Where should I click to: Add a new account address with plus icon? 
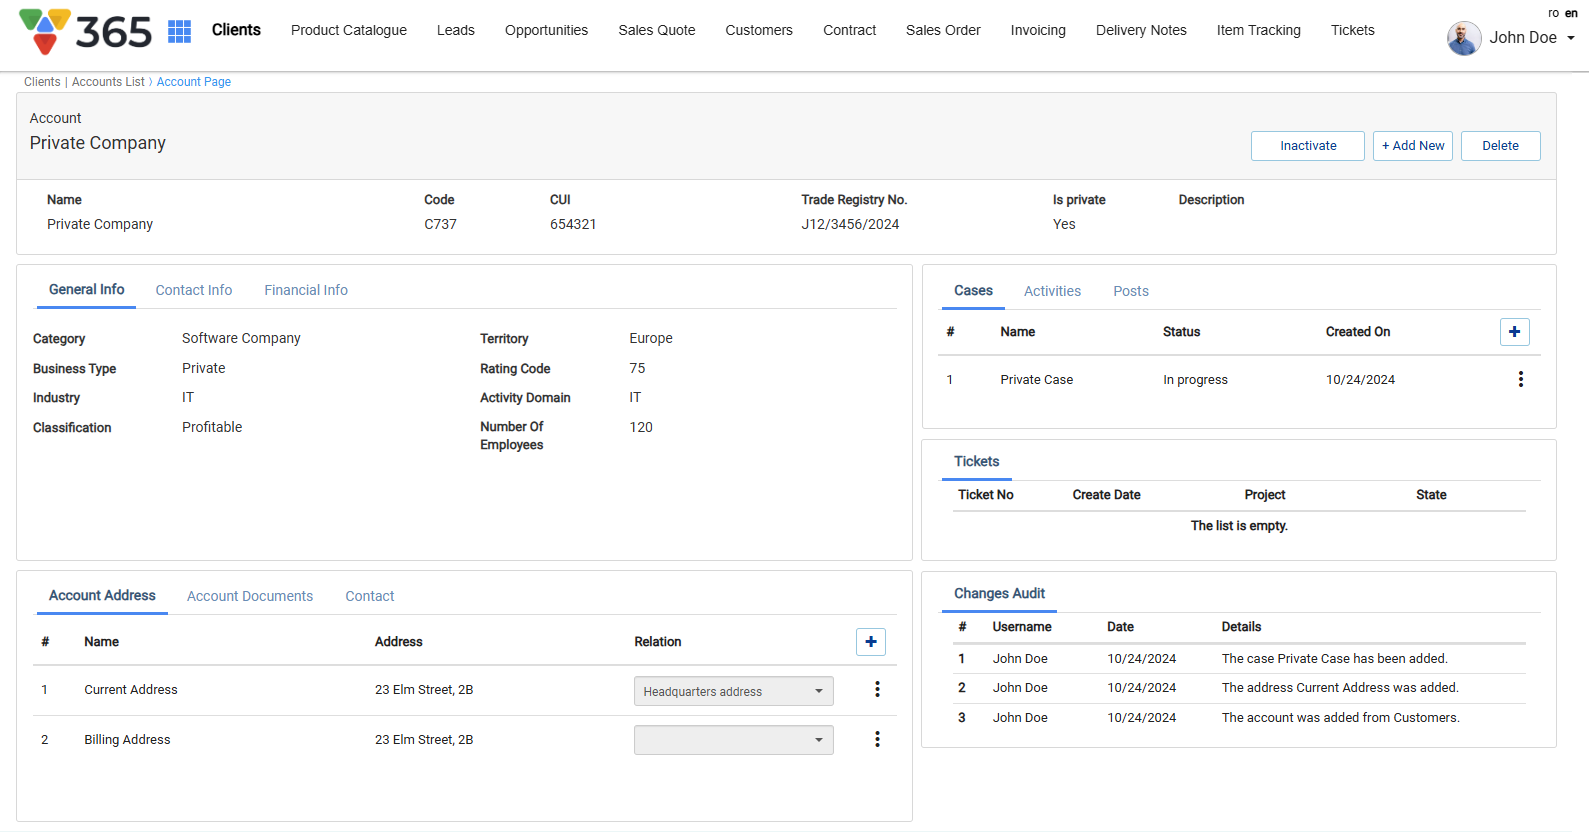tap(870, 642)
